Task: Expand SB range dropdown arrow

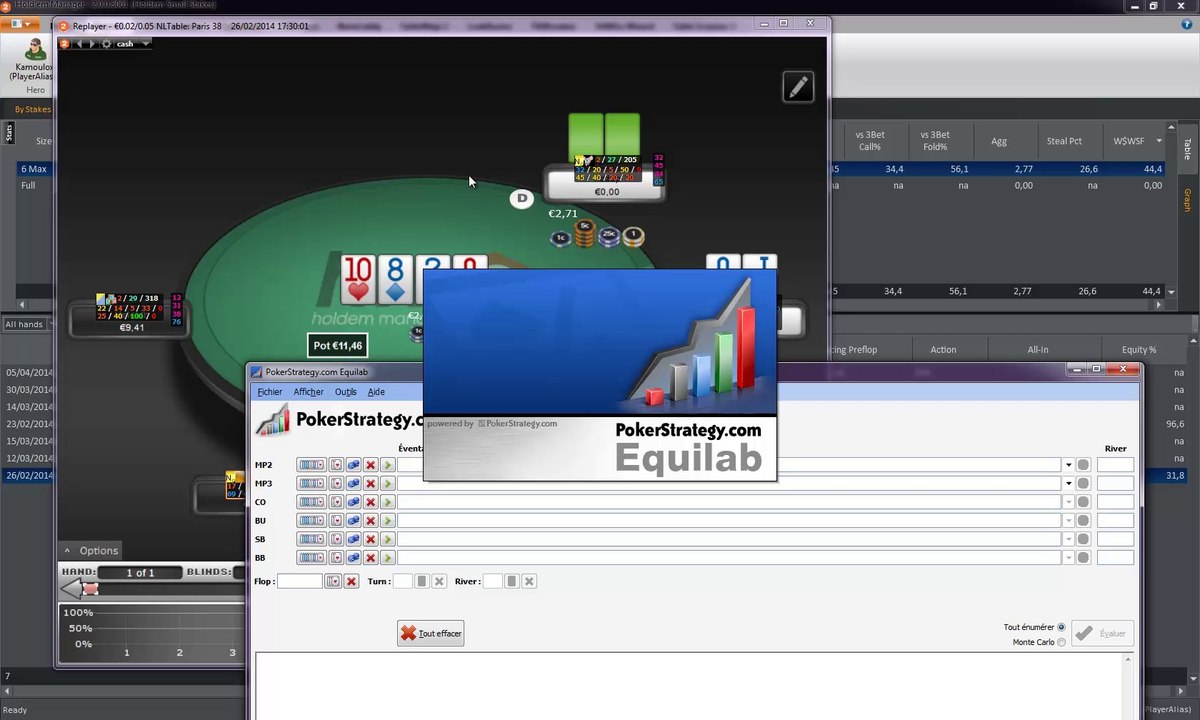Action: click(1068, 539)
